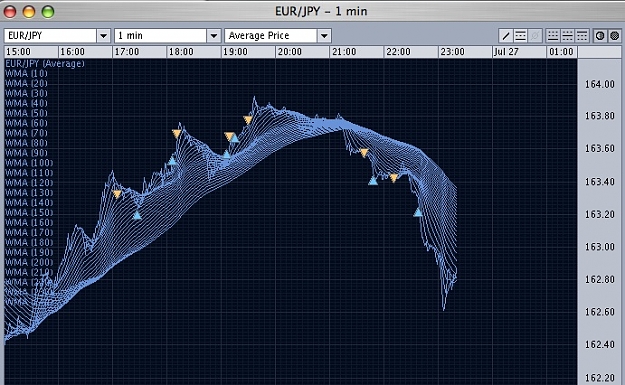Image resolution: width=625 pixels, height=385 pixels.
Task: Choose line style with solid line at bottom
Action: (x=552, y=36)
